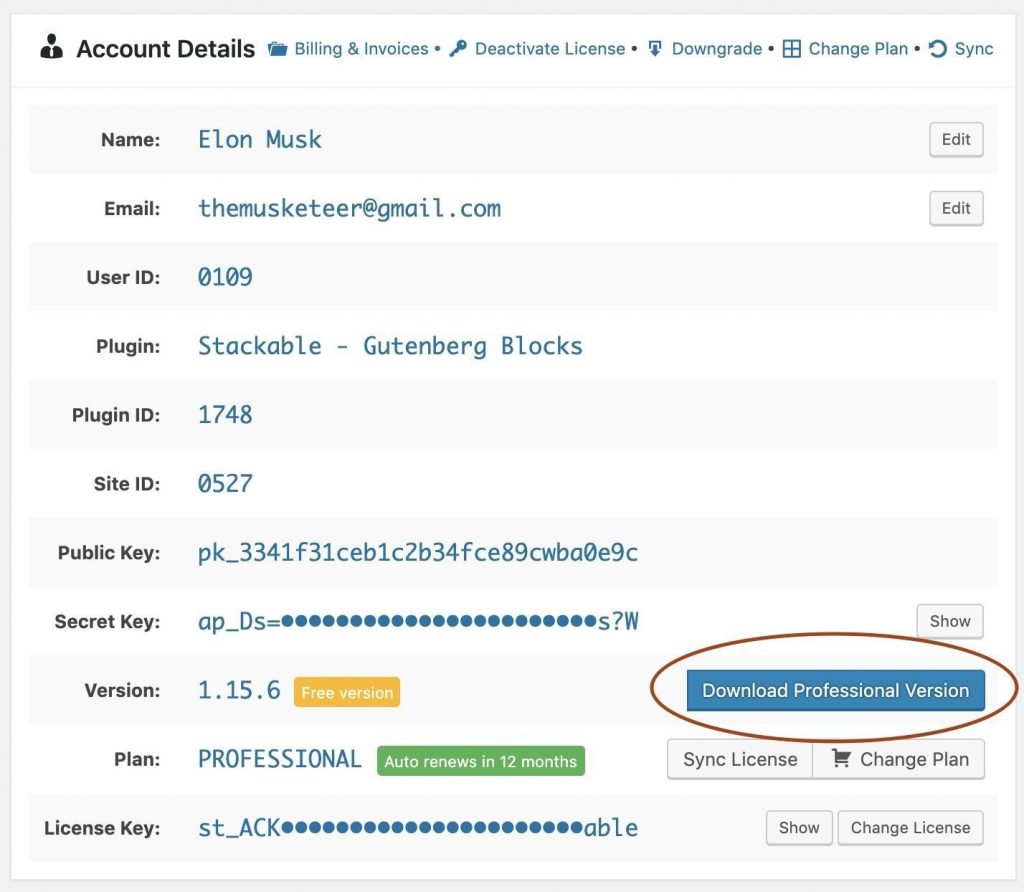1024x892 pixels.
Task: Select version number 1.15.6
Action: 239,690
